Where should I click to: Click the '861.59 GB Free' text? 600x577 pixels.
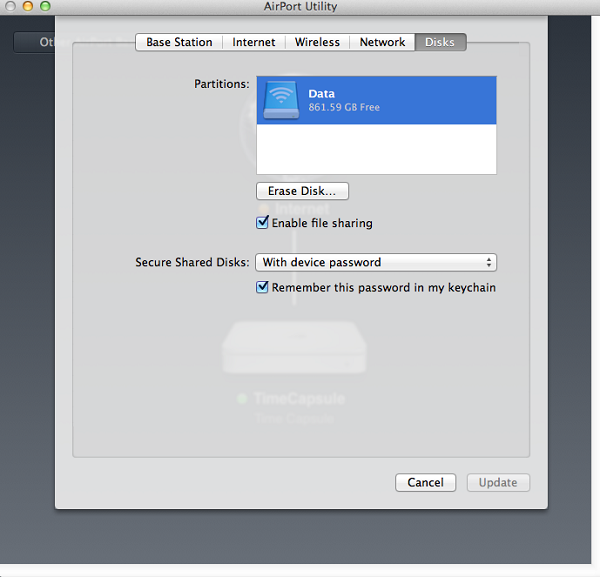coord(344,107)
